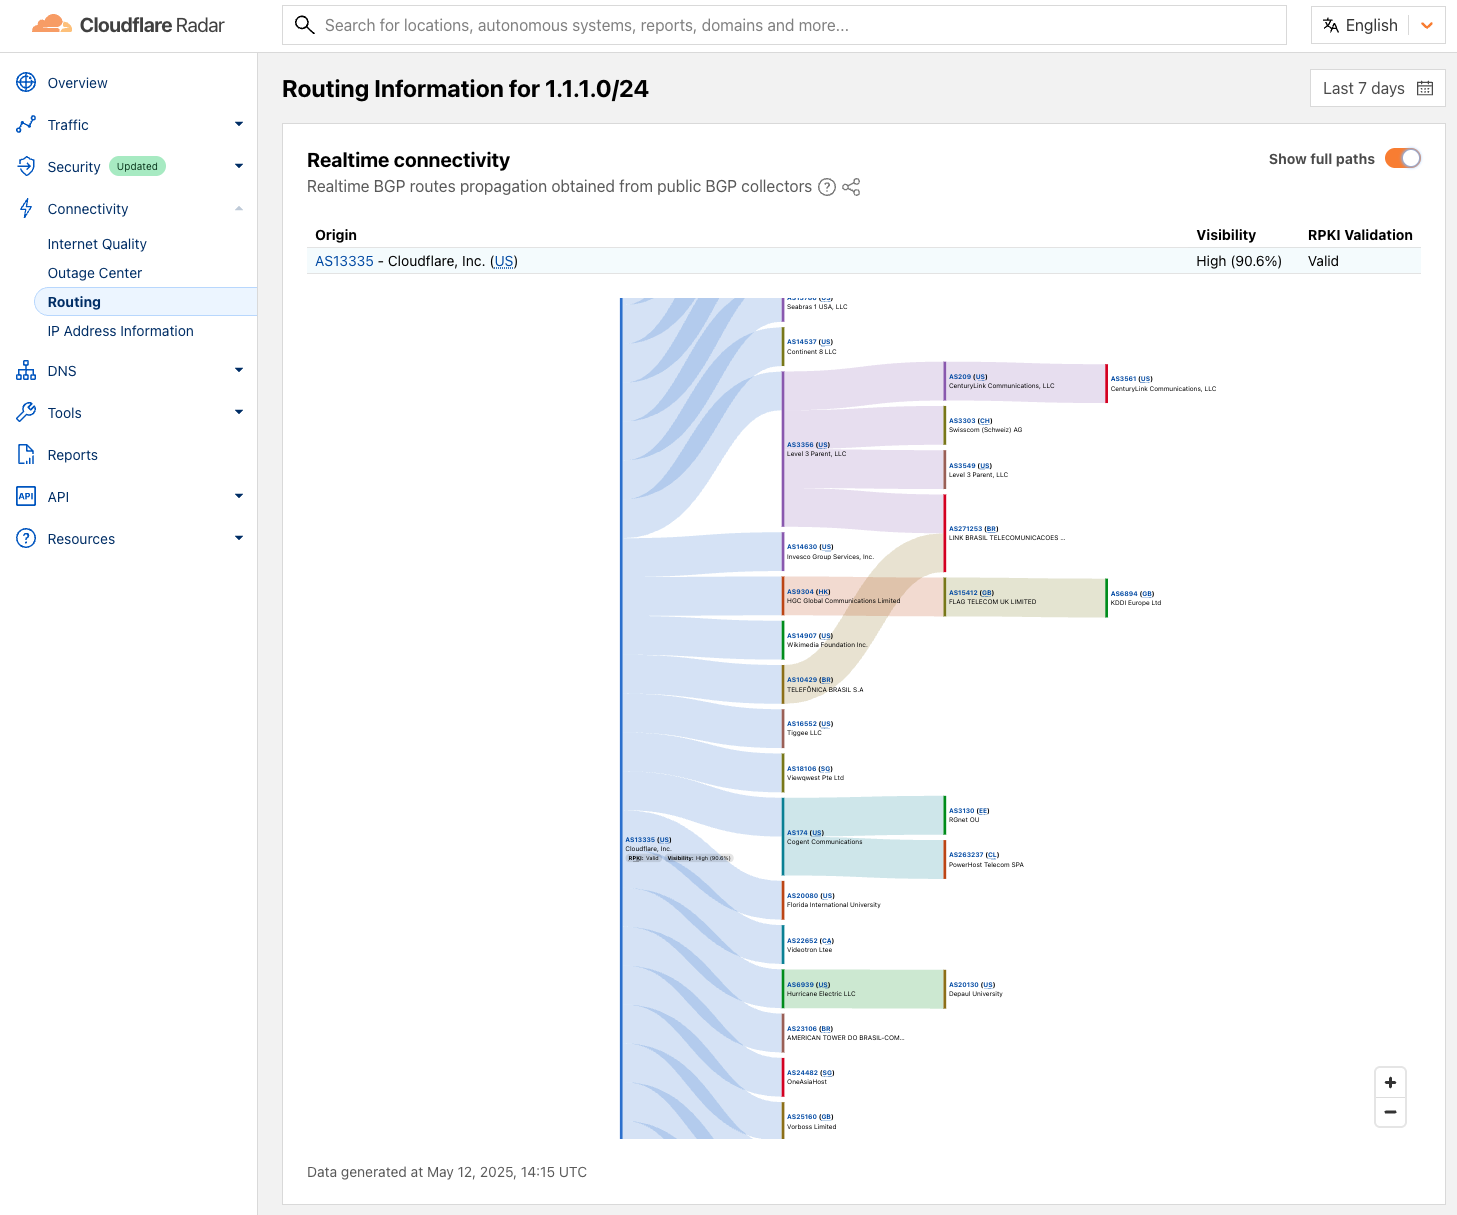Image resolution: width=1457 pixels, height=1215 pixels.
Task: Click the Updated badge beside Security
Action: [x=137, y=167]
